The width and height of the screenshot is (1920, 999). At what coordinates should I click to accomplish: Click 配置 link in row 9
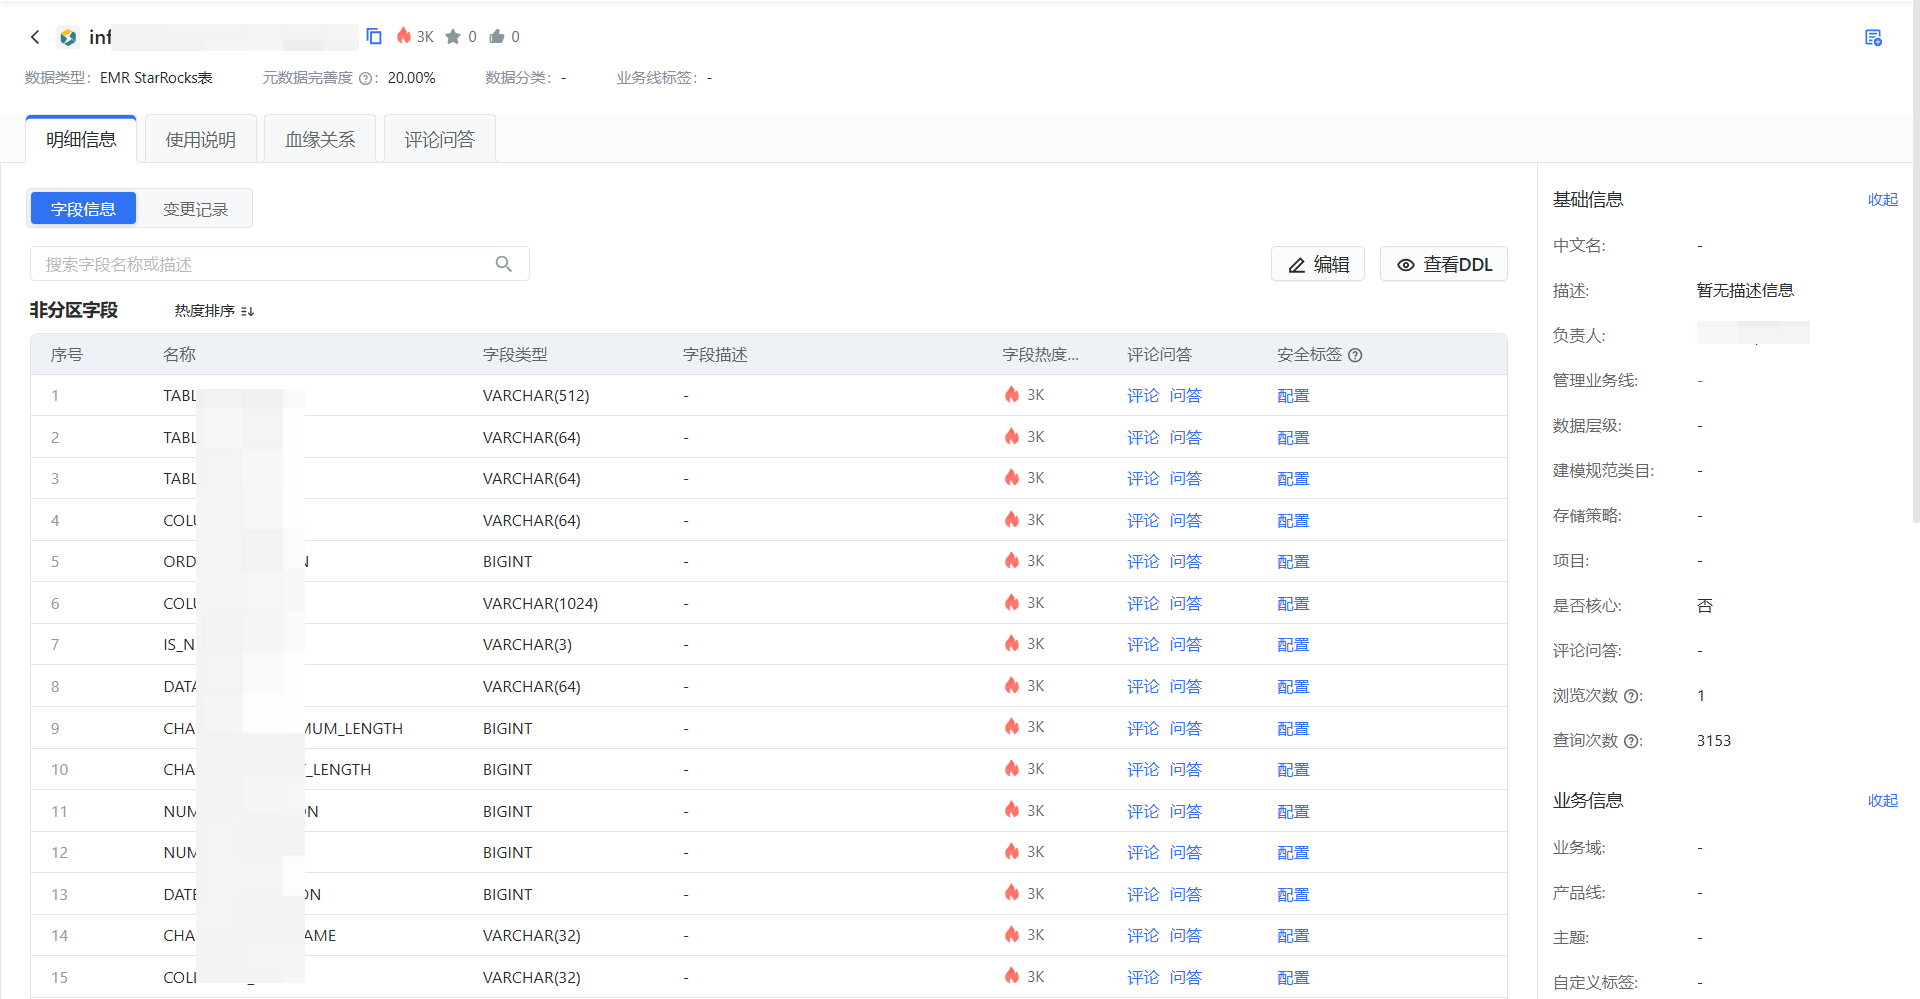coord(1293,729)
